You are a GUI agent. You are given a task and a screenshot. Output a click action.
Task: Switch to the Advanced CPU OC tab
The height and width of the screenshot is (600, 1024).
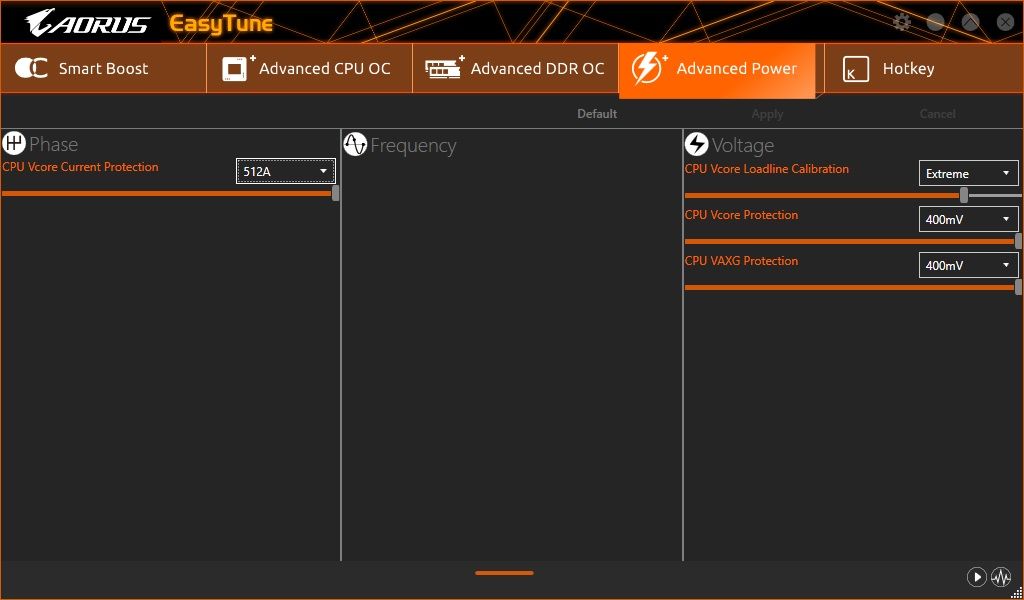[x=310, y=69]
